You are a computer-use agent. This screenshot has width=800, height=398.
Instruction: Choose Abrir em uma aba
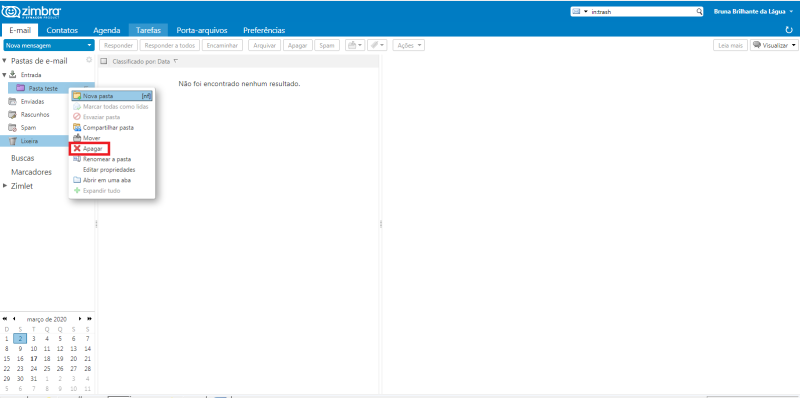pyautogui.click(x=112, y=180)
